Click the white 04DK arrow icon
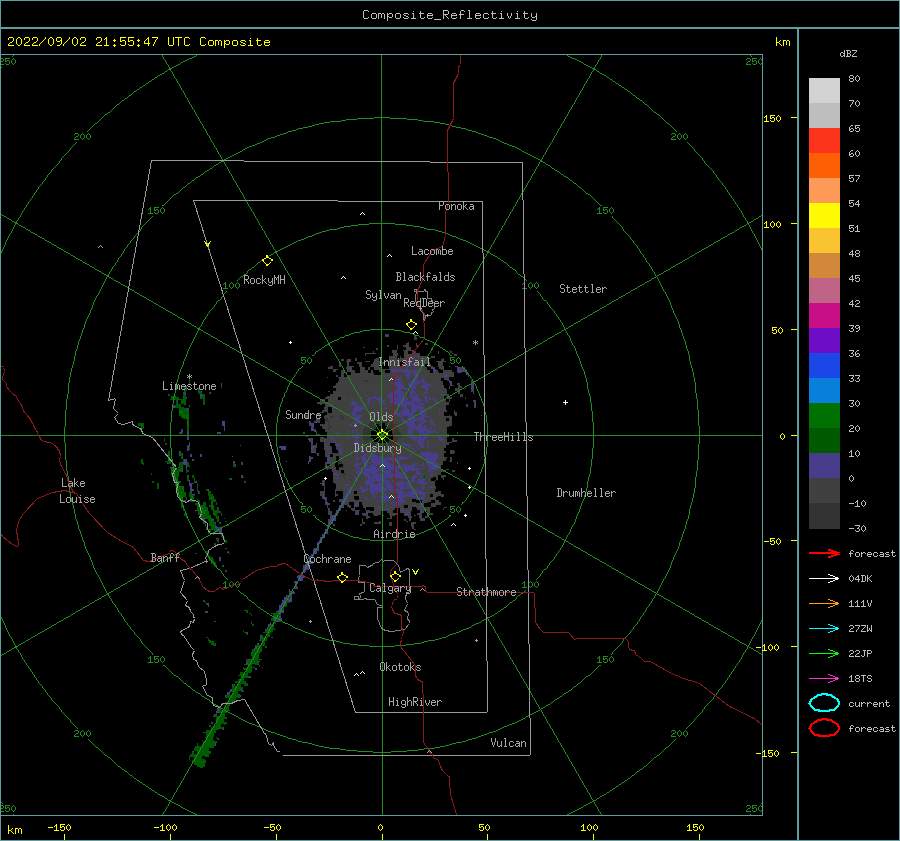 point(824,578)
